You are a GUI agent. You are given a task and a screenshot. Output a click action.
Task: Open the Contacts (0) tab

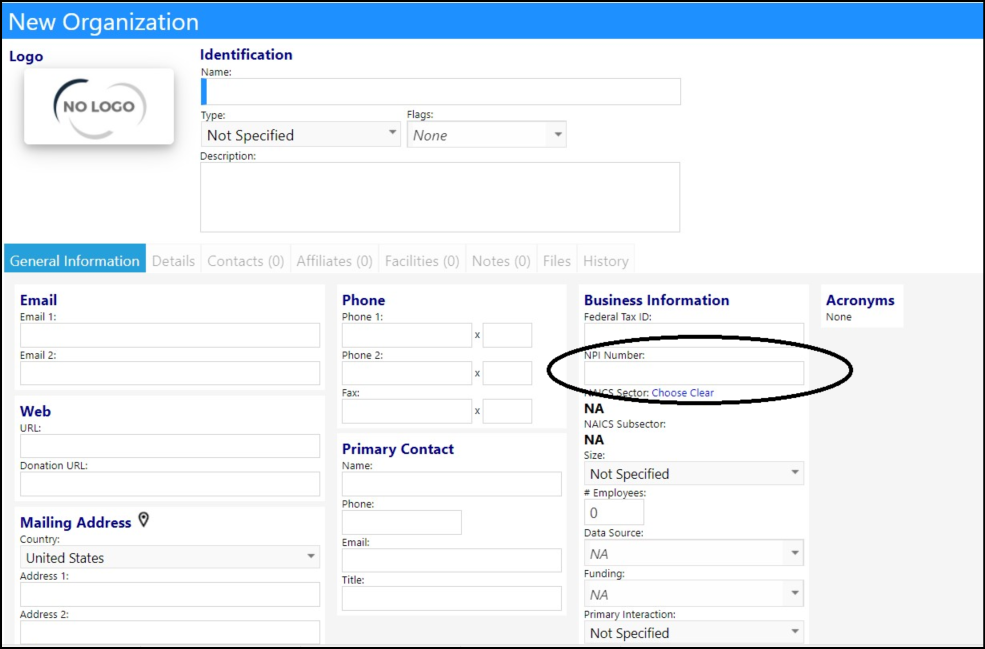coord(246,261)
